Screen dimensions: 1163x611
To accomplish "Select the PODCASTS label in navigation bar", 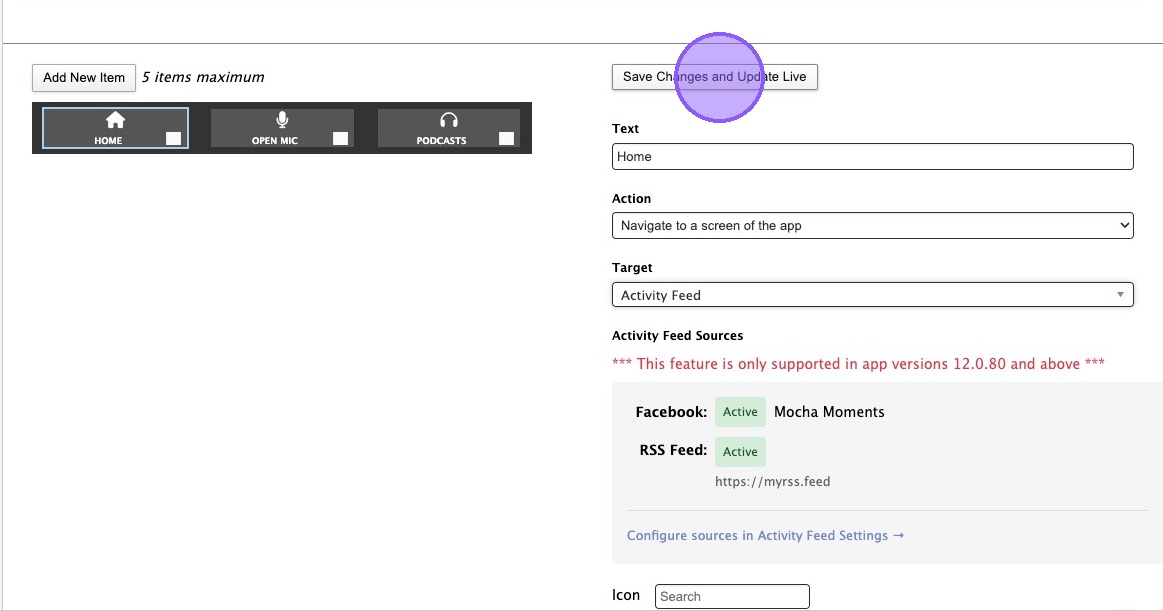I will [441, 141].
